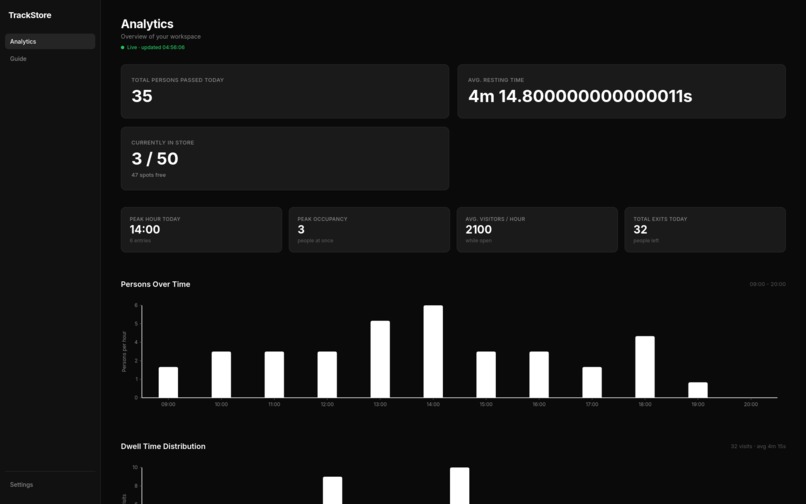The image size is (806, 504).
Task: Click the 20:00 x-axis label
Action: (x=750, y=405)
